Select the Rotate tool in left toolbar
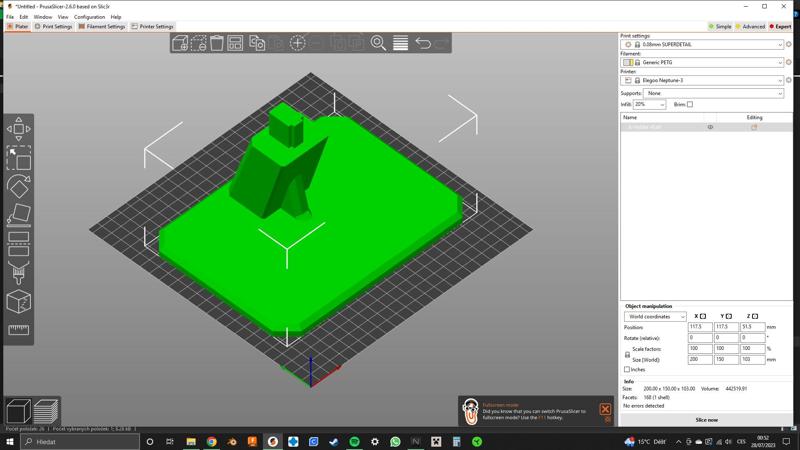Image resolution: width=800 pixels, height=450 pixels. [x=18, y=186]
